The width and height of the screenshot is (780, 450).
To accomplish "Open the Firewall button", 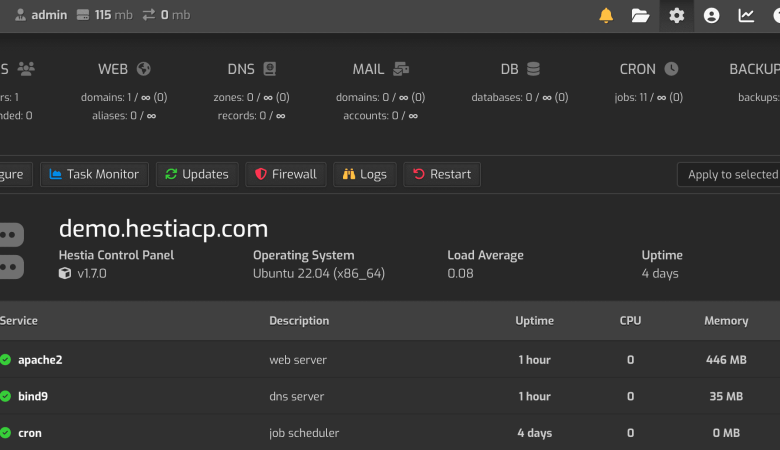I will point(286,175).
